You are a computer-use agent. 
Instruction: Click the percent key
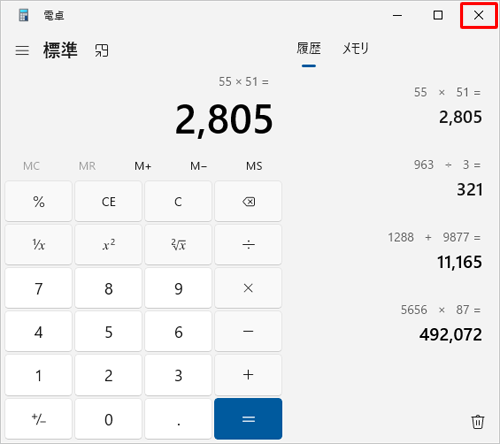click(x=39, y=201)
